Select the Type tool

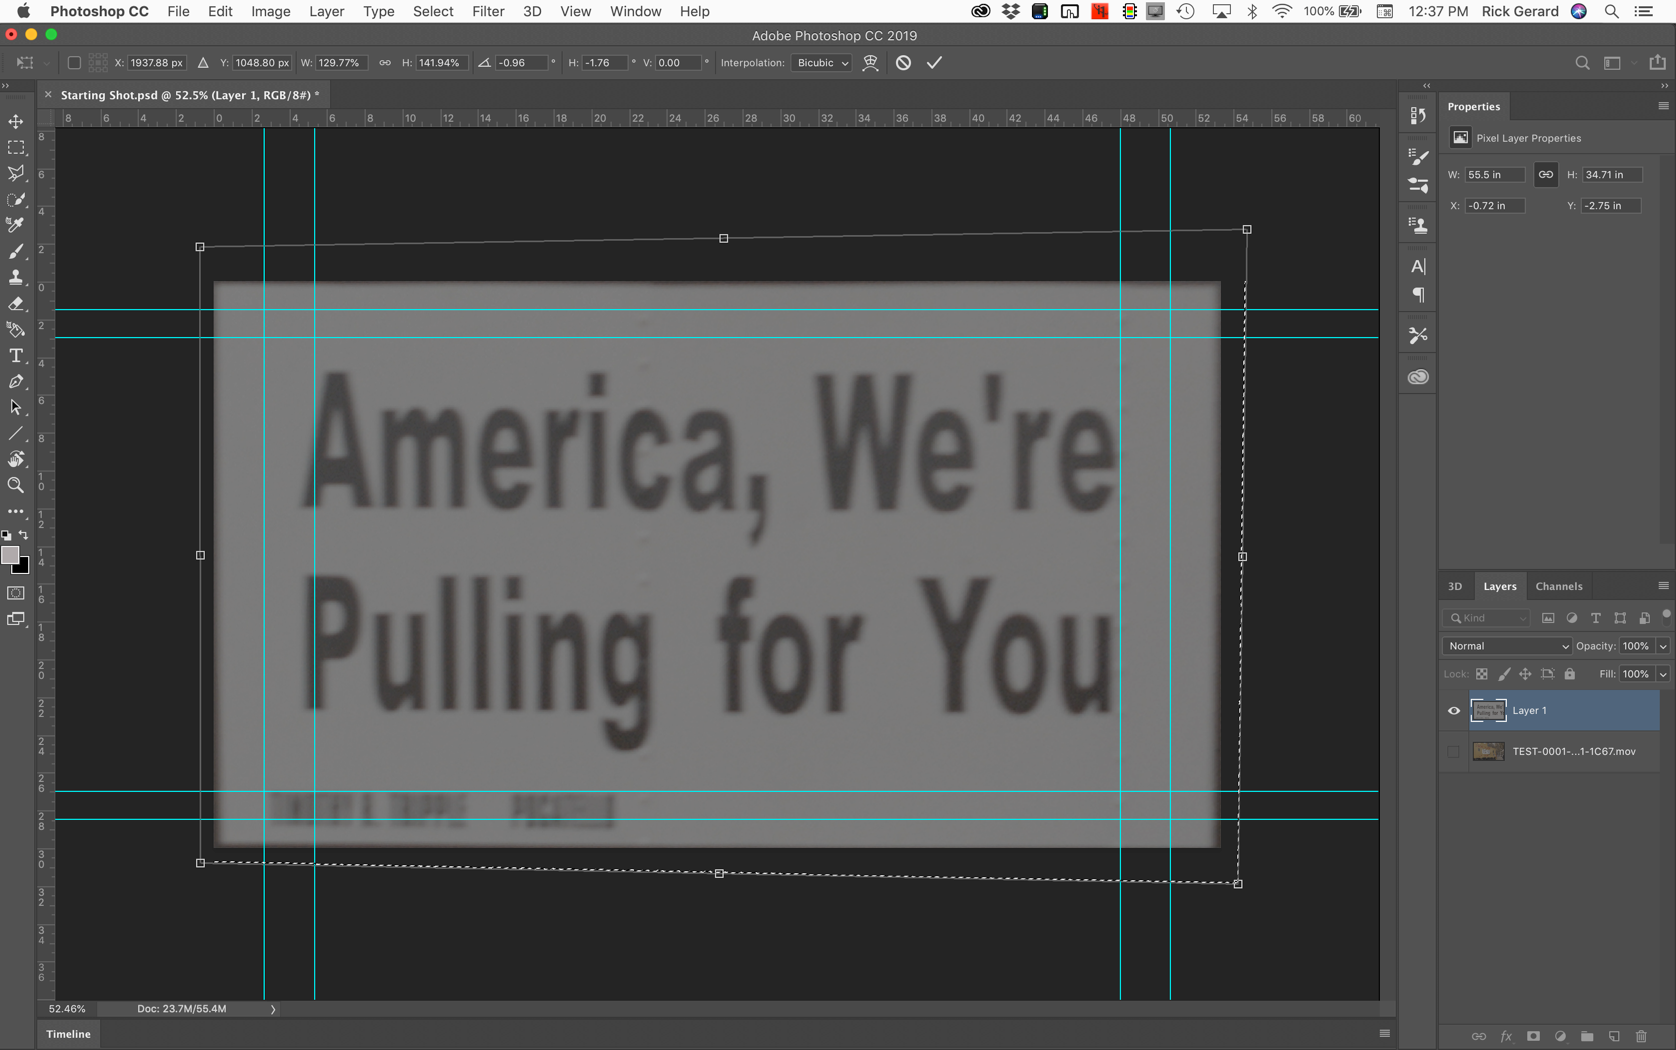[16, 355]
